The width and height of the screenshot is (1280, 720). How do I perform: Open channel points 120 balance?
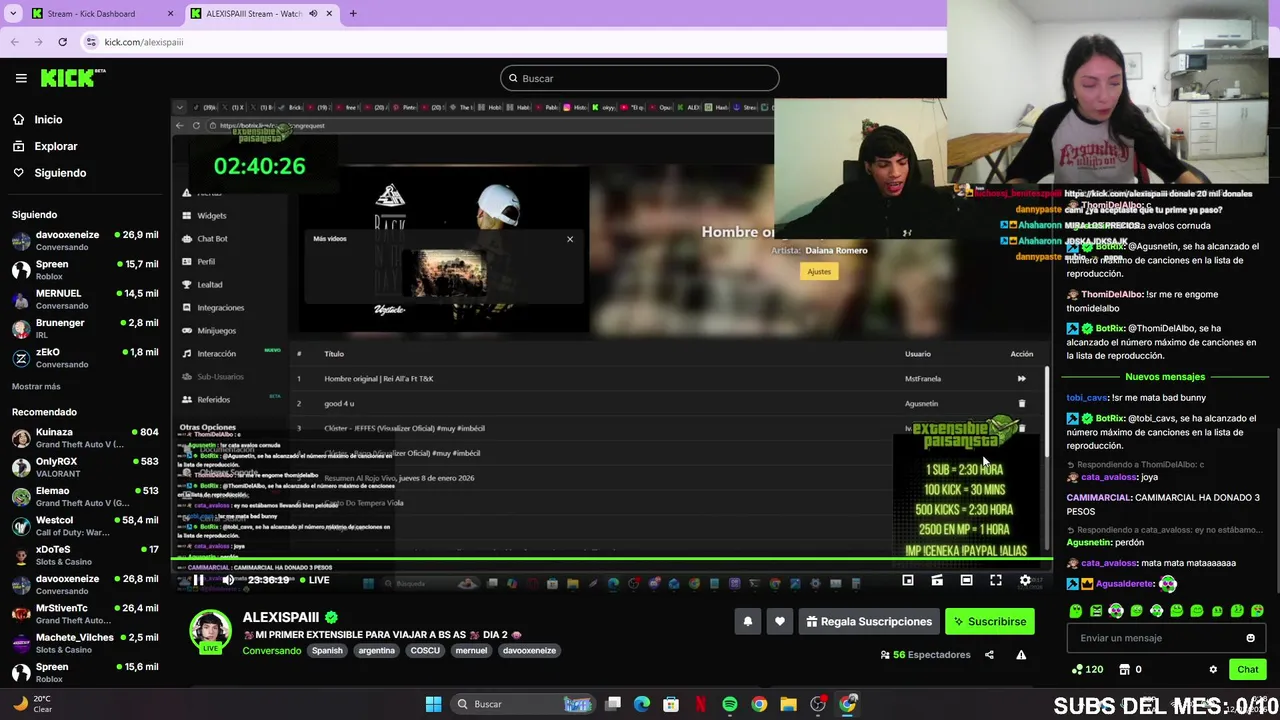tap(1087, 669)
